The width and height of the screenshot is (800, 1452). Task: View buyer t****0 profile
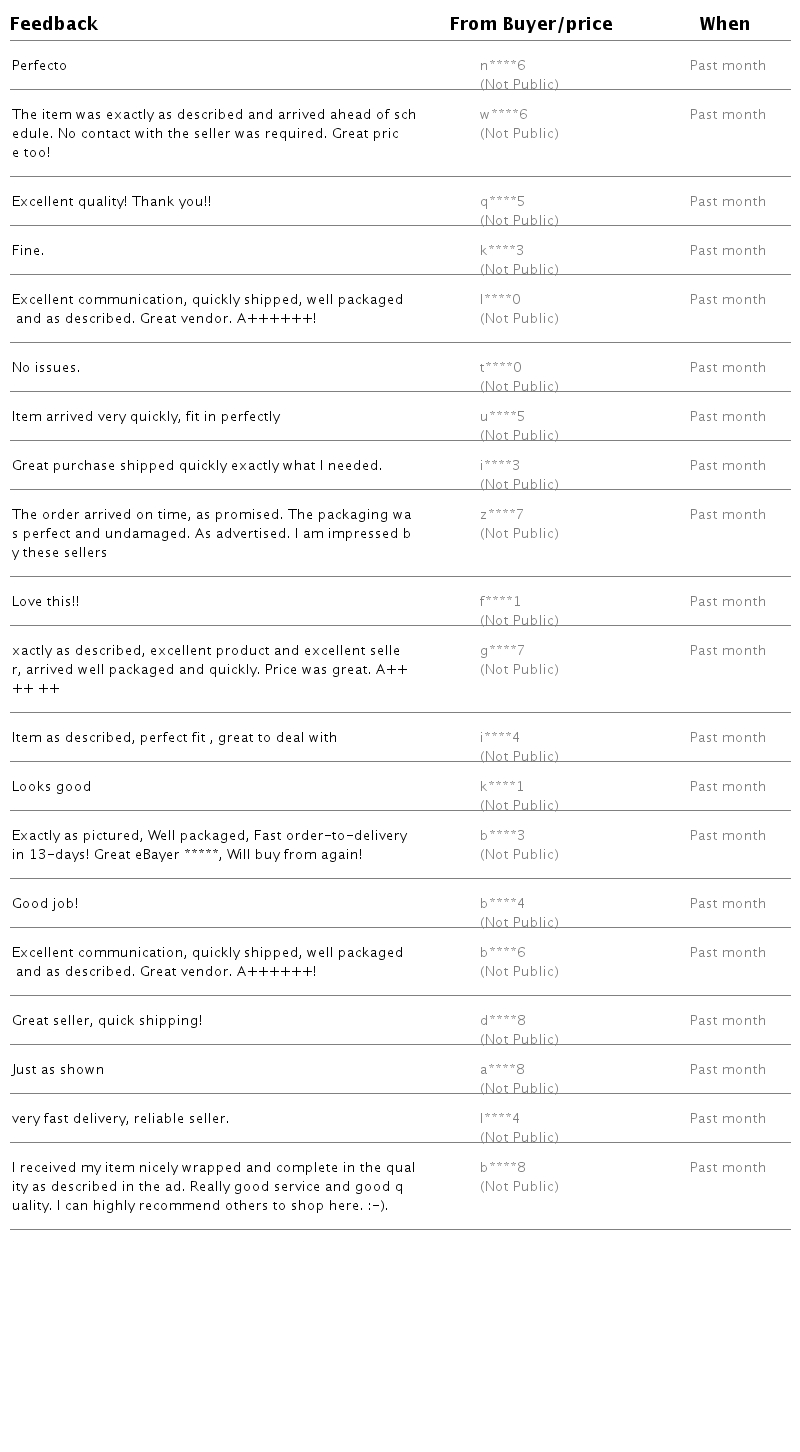(500, 368)
